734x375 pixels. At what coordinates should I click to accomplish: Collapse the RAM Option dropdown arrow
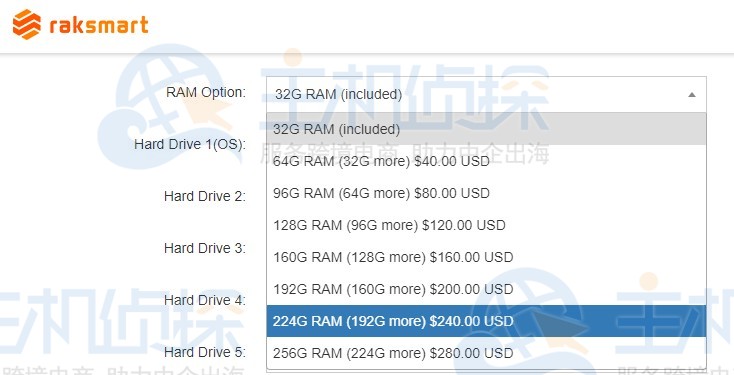point(691,95)
